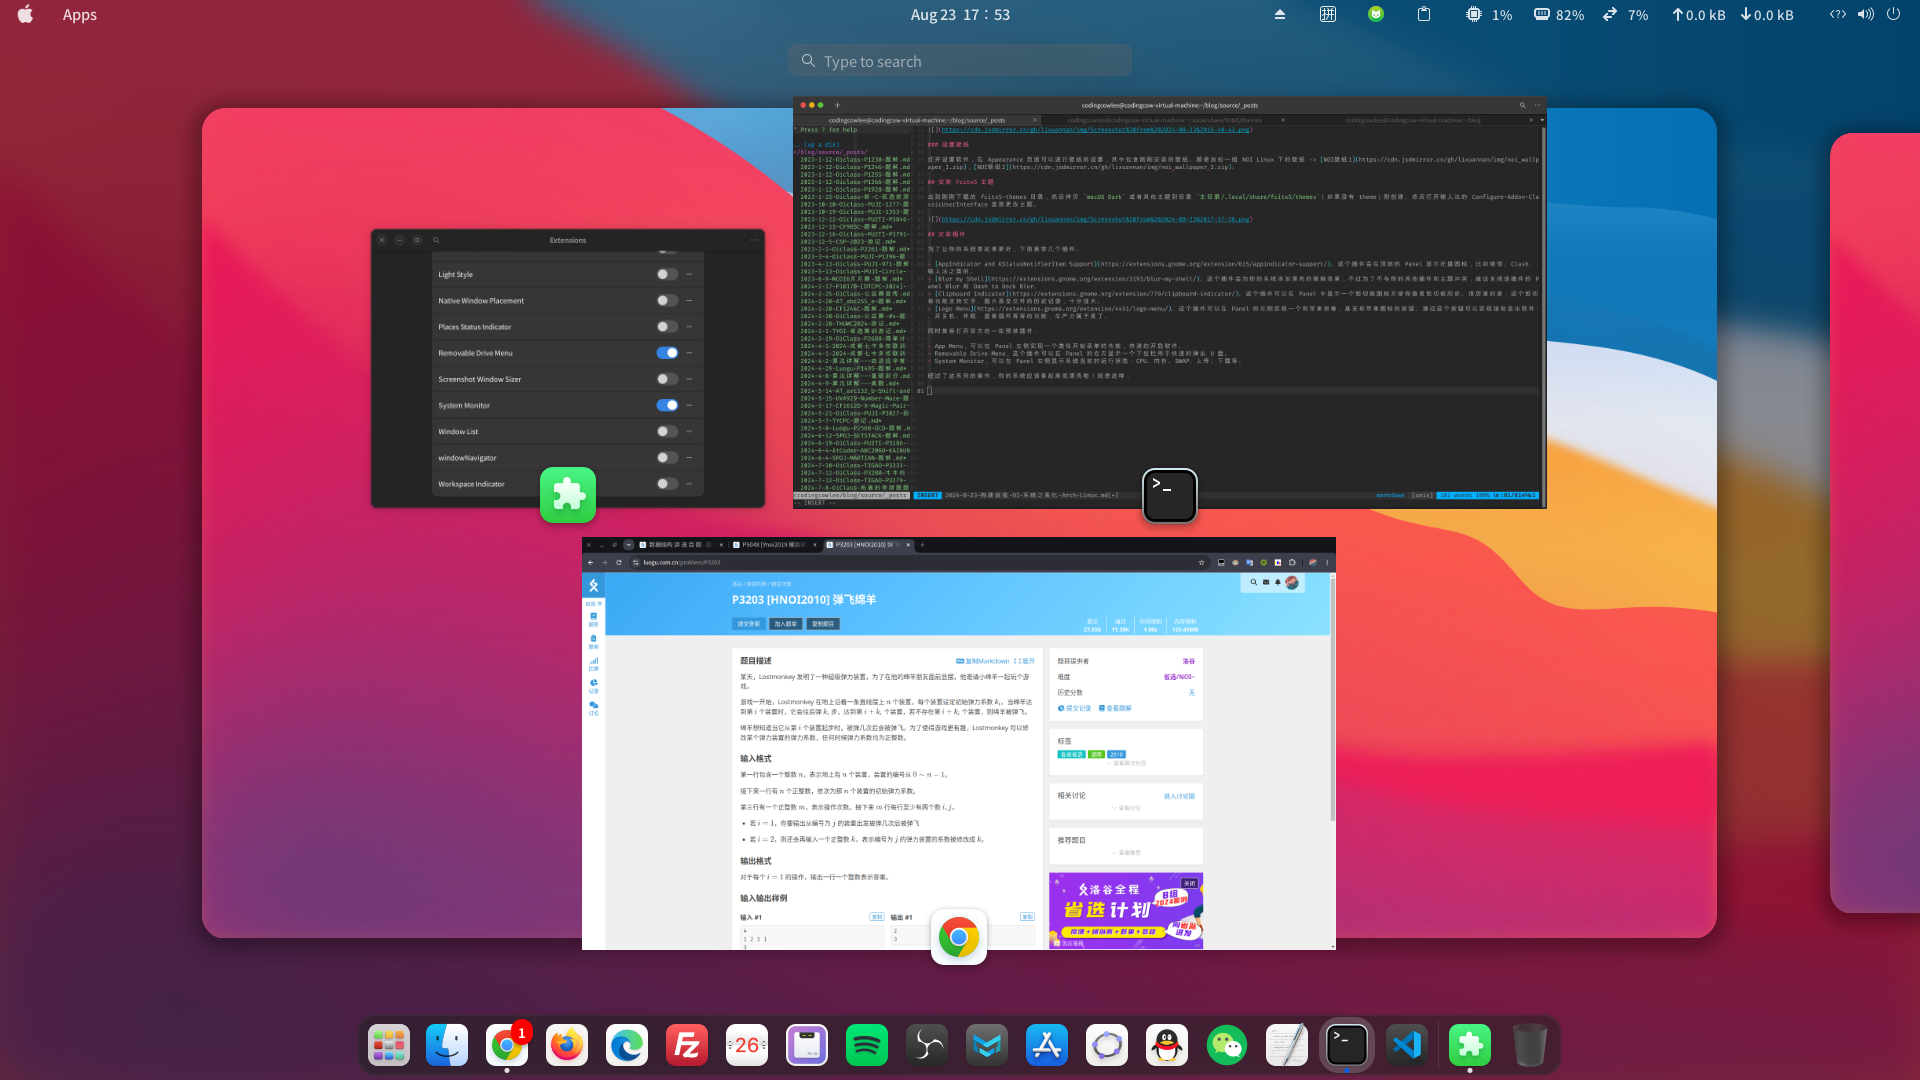Viewport: 1920px width, 1080px height.
Task: Open Visual Studio Code from the dock
Action: tap(1408, 1045)
